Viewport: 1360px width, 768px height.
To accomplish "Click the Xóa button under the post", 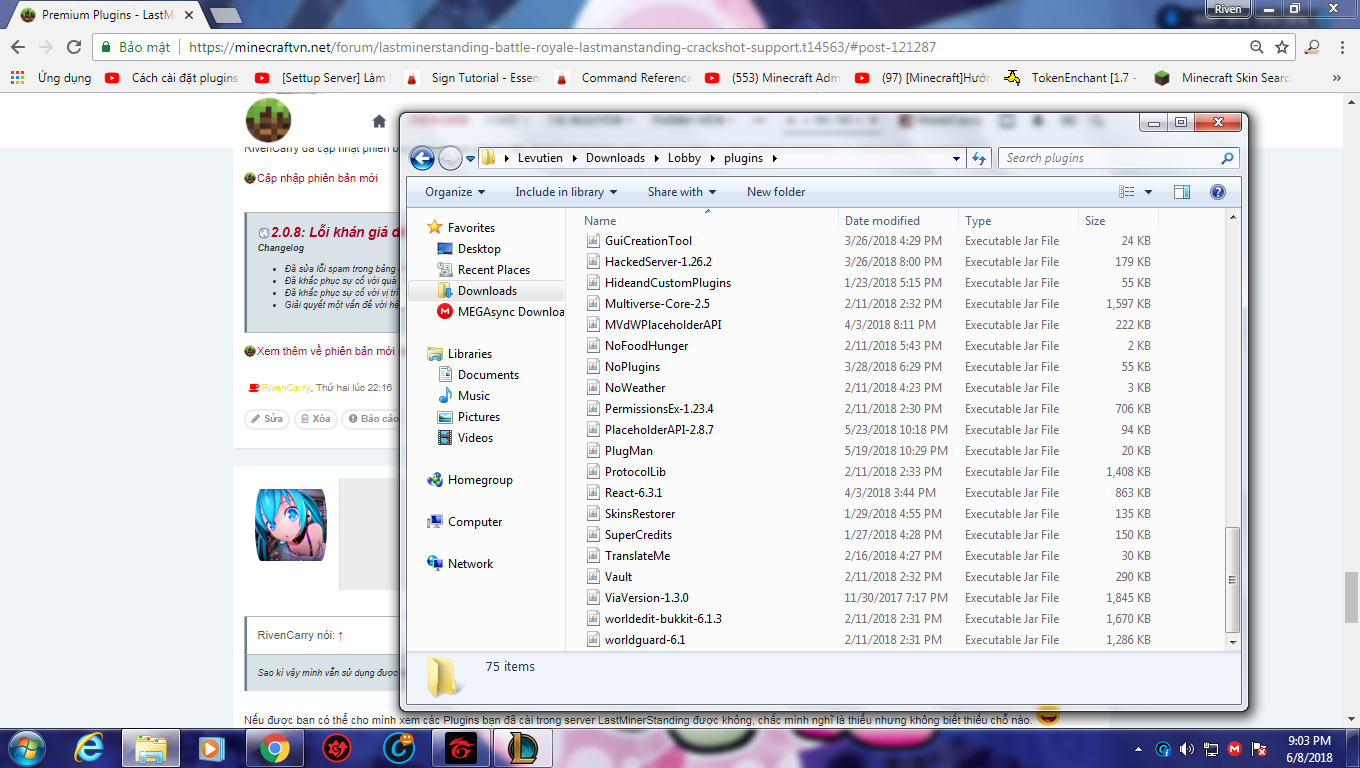I will (314, 419).
